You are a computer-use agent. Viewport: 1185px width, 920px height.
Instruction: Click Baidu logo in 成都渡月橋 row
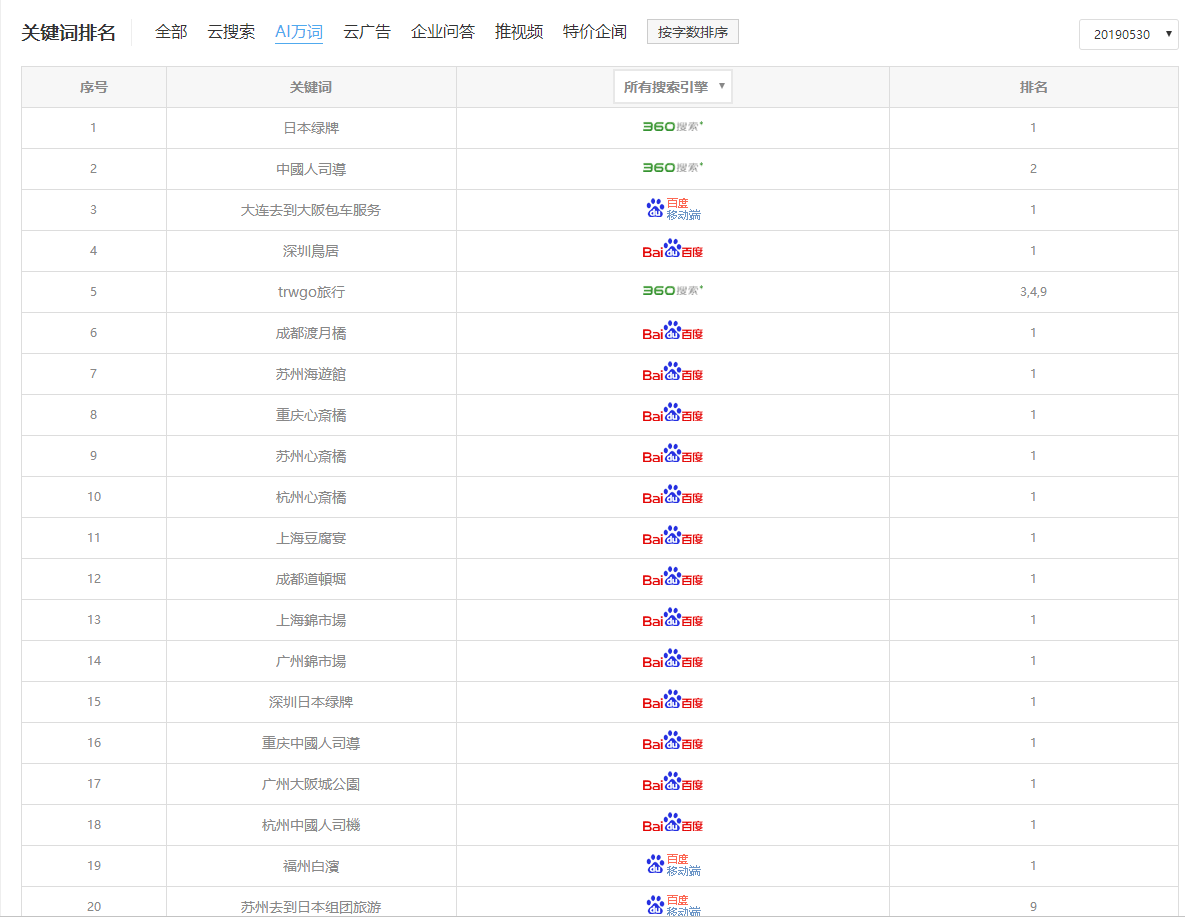point(673,332)
